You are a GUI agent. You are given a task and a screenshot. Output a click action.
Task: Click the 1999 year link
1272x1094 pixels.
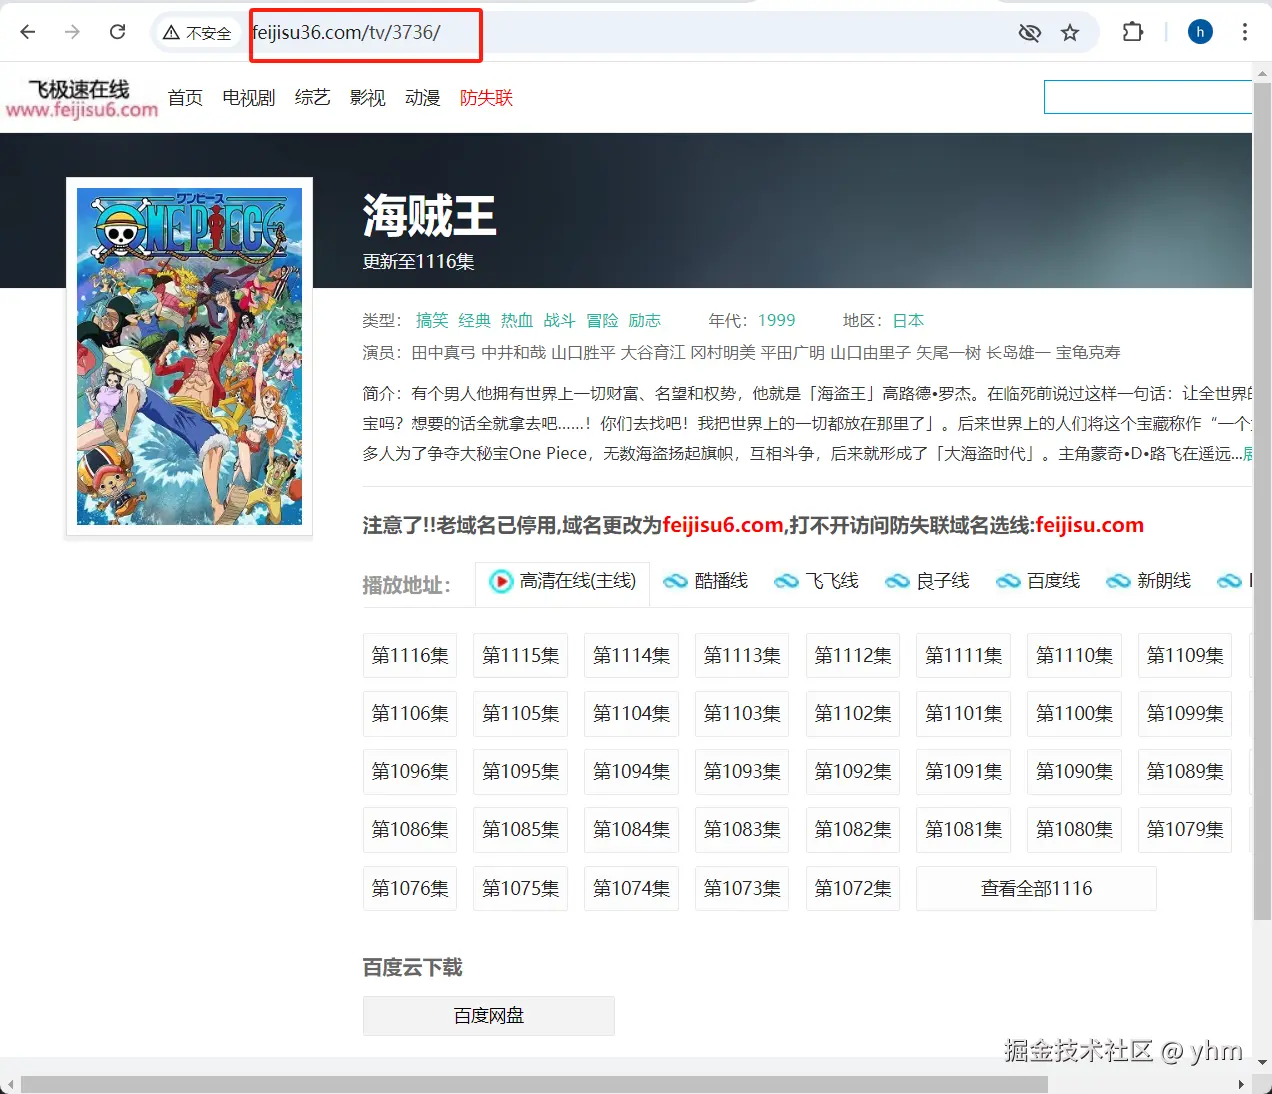[x=777, y=320]
